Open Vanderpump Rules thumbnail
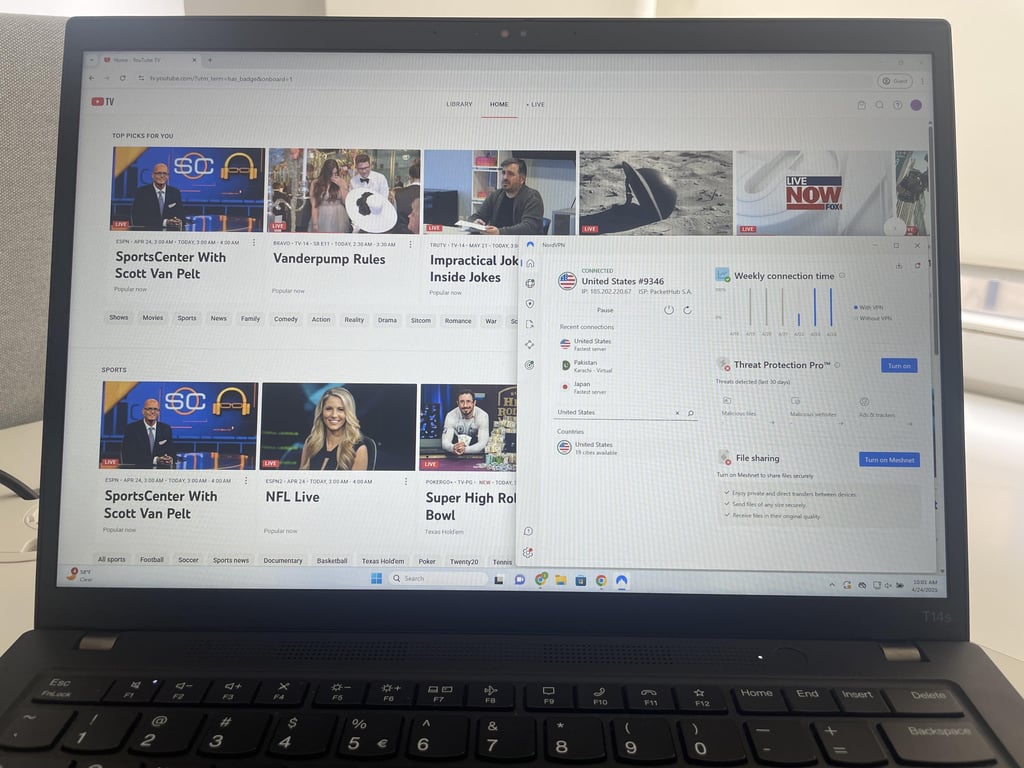1024x768 pixels. coord(344,190)
